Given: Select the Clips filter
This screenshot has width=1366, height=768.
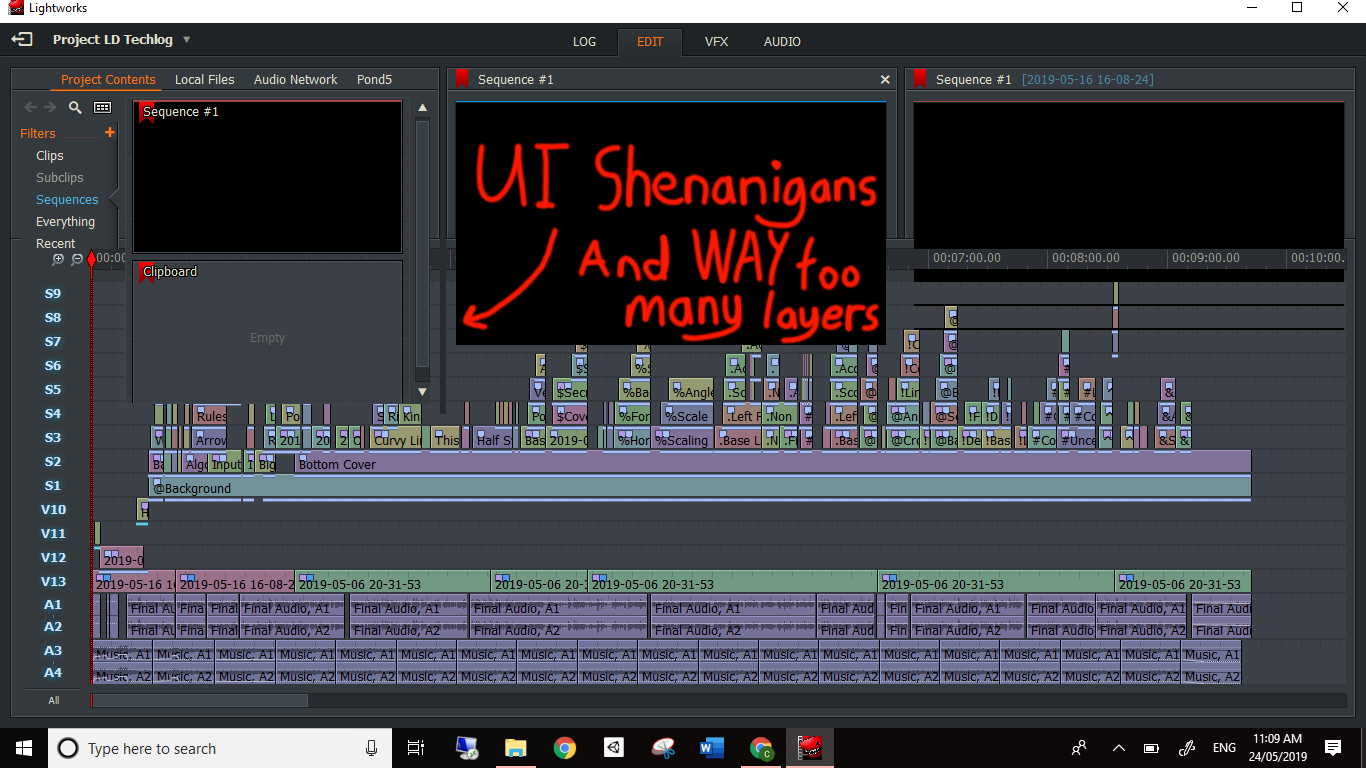Looking at the screenshot, I should click(50, 156).
